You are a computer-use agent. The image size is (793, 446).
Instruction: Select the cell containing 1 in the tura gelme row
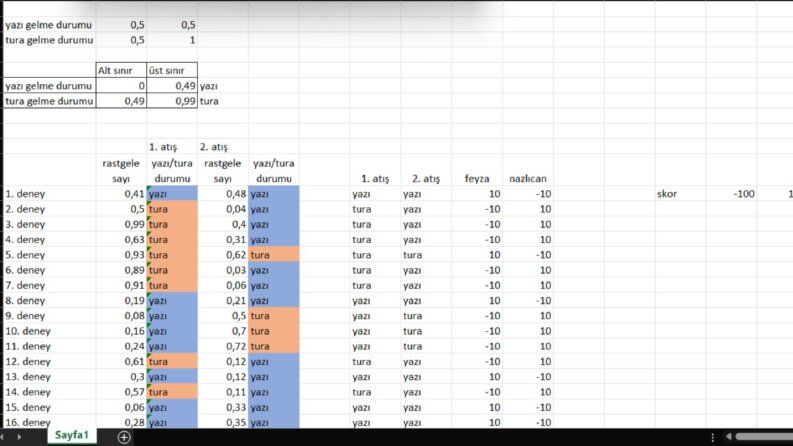click(172, 40)
